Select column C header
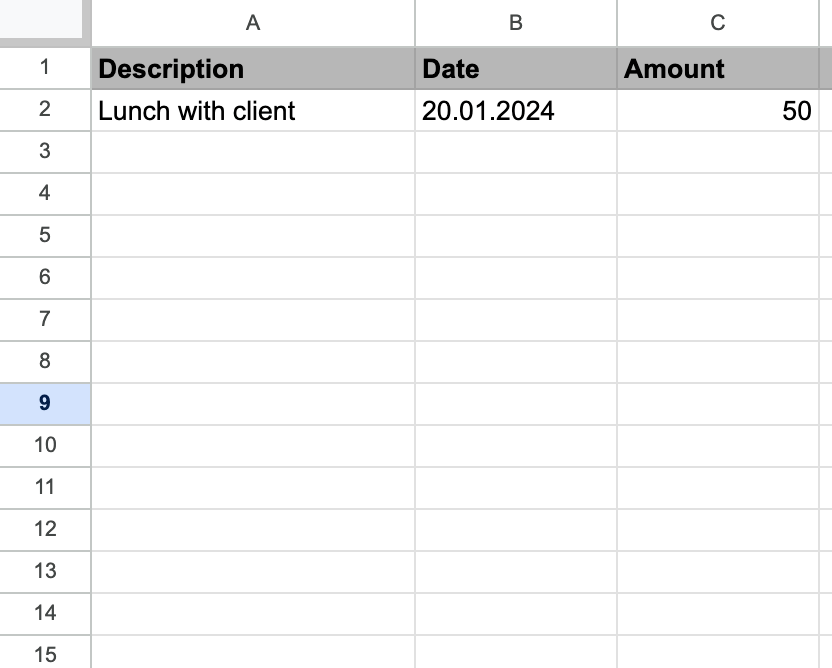This screenshot has height=668, width=832. pos(718,22)
